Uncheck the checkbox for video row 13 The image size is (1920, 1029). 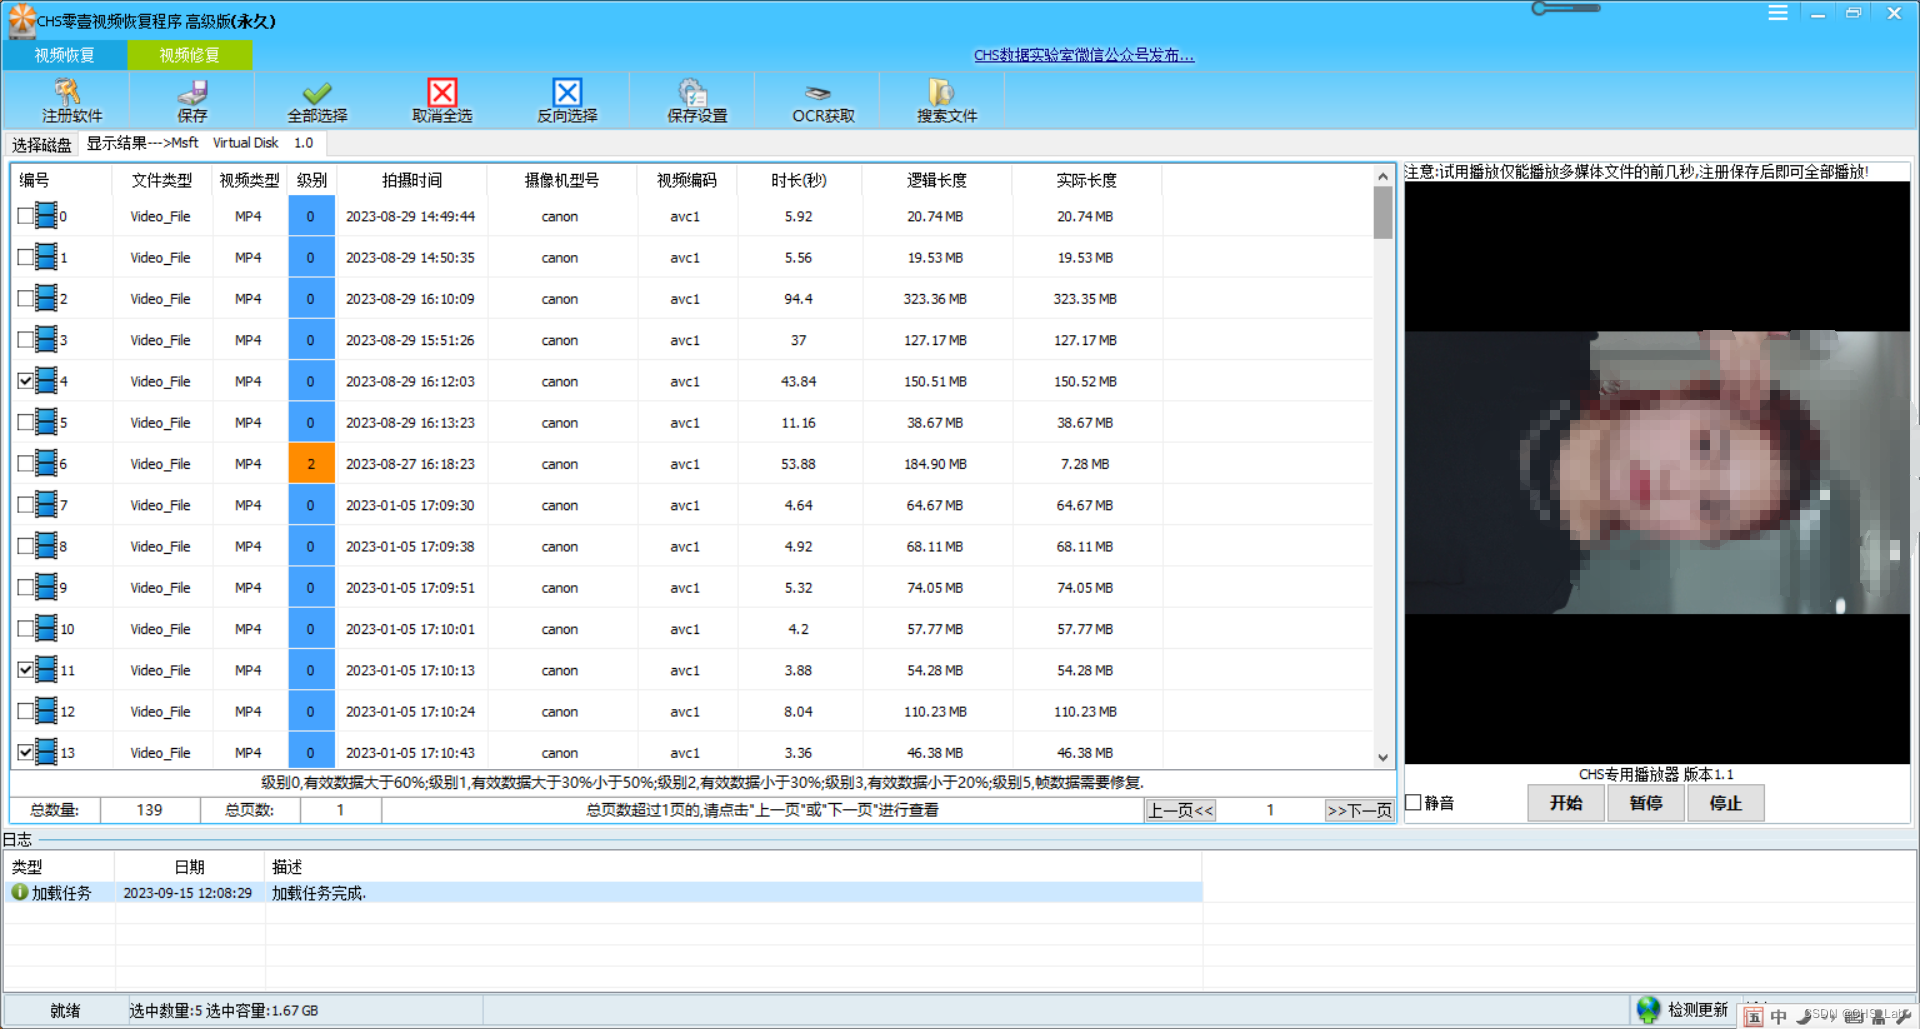click(25, 752)
